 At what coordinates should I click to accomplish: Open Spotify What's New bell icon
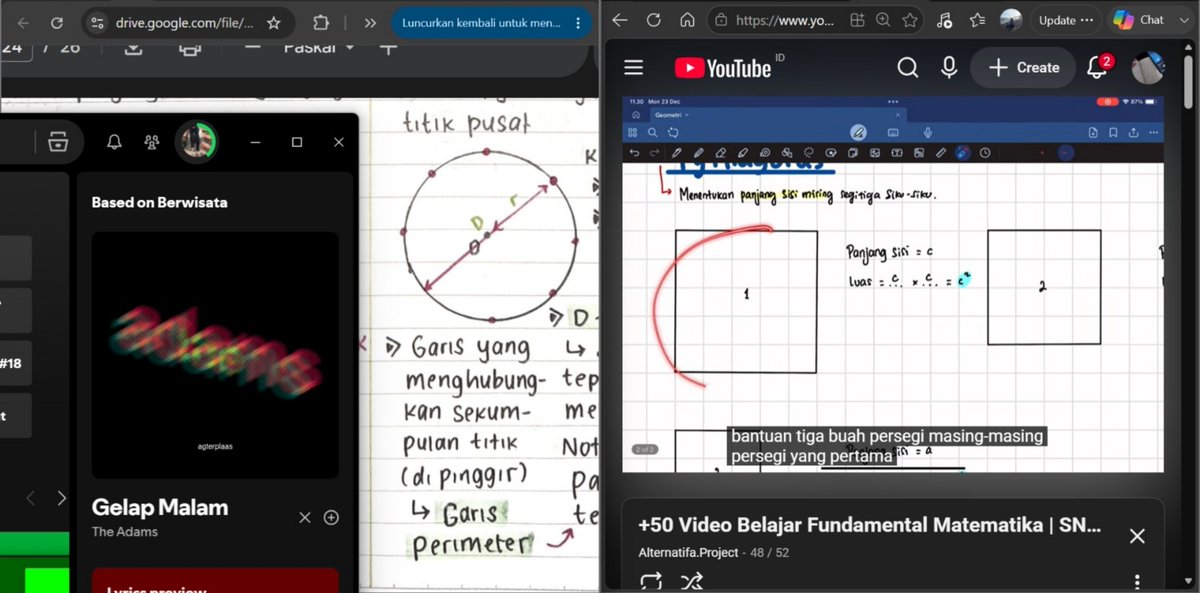point(115,142)
